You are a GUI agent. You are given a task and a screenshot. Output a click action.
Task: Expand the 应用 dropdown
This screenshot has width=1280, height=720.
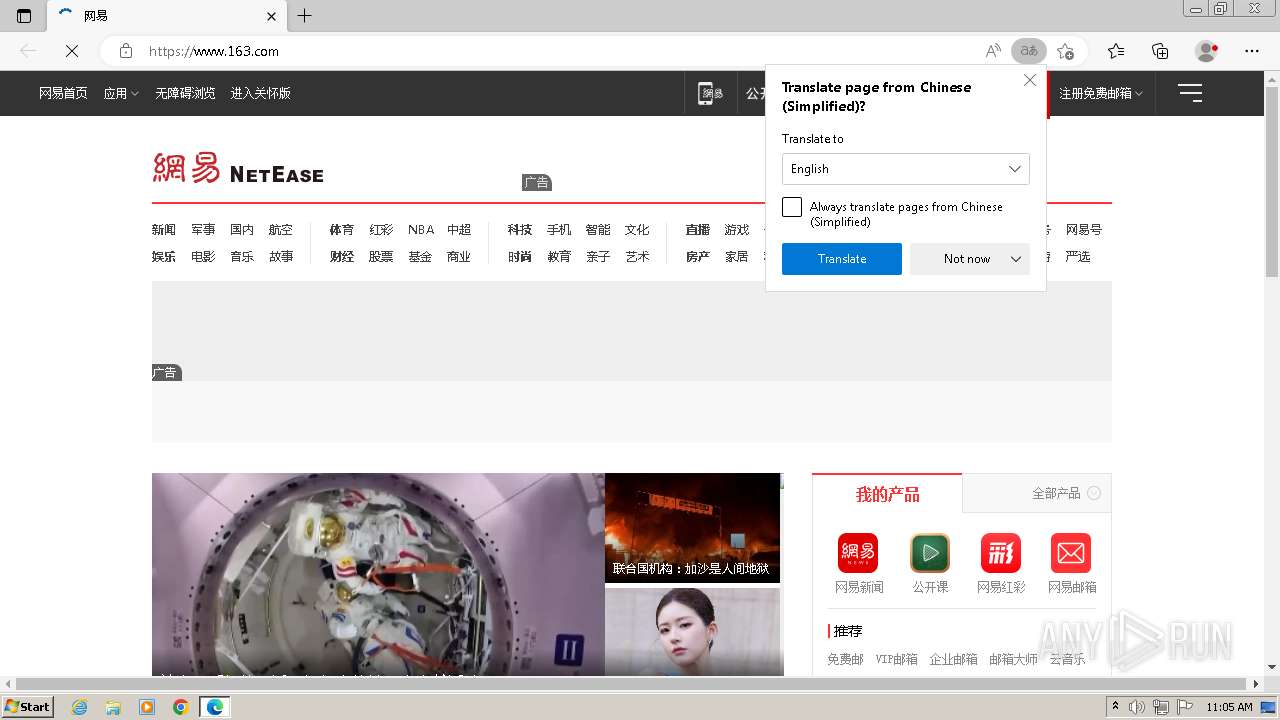121,93
